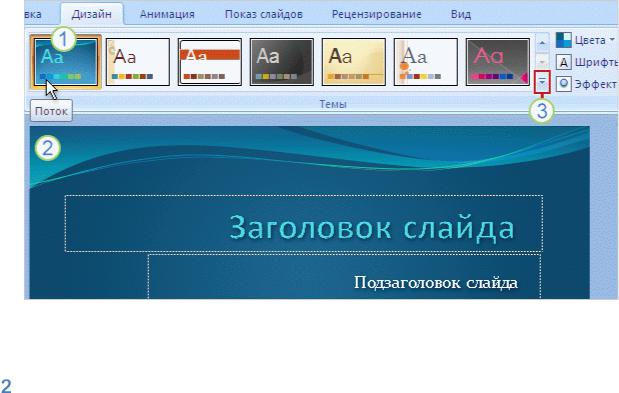
Task: Pick the yellow-tan gradient theme thumbnail
Action: point(354,62)
